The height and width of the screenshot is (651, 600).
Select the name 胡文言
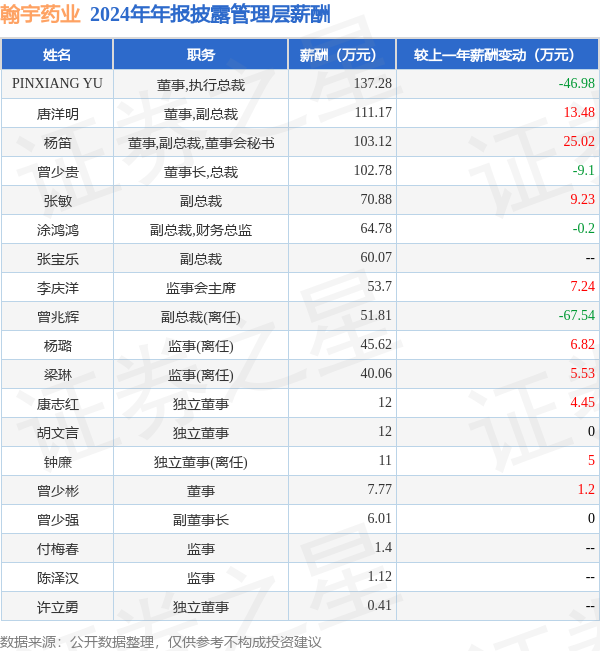(57, 433)
